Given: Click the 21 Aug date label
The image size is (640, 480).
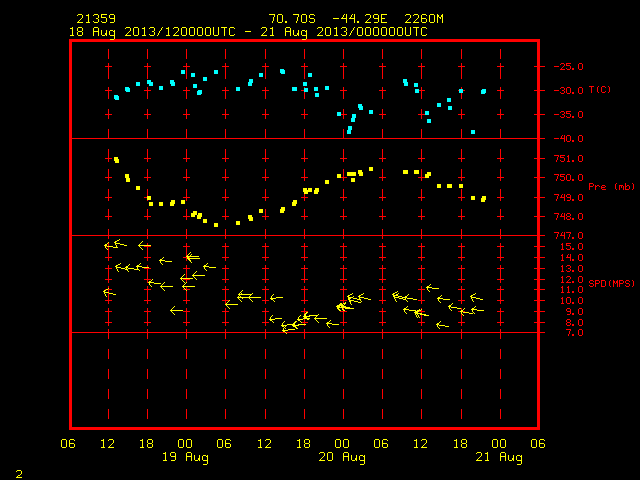Looking at the screenshot, I should [x=499, y=457].
